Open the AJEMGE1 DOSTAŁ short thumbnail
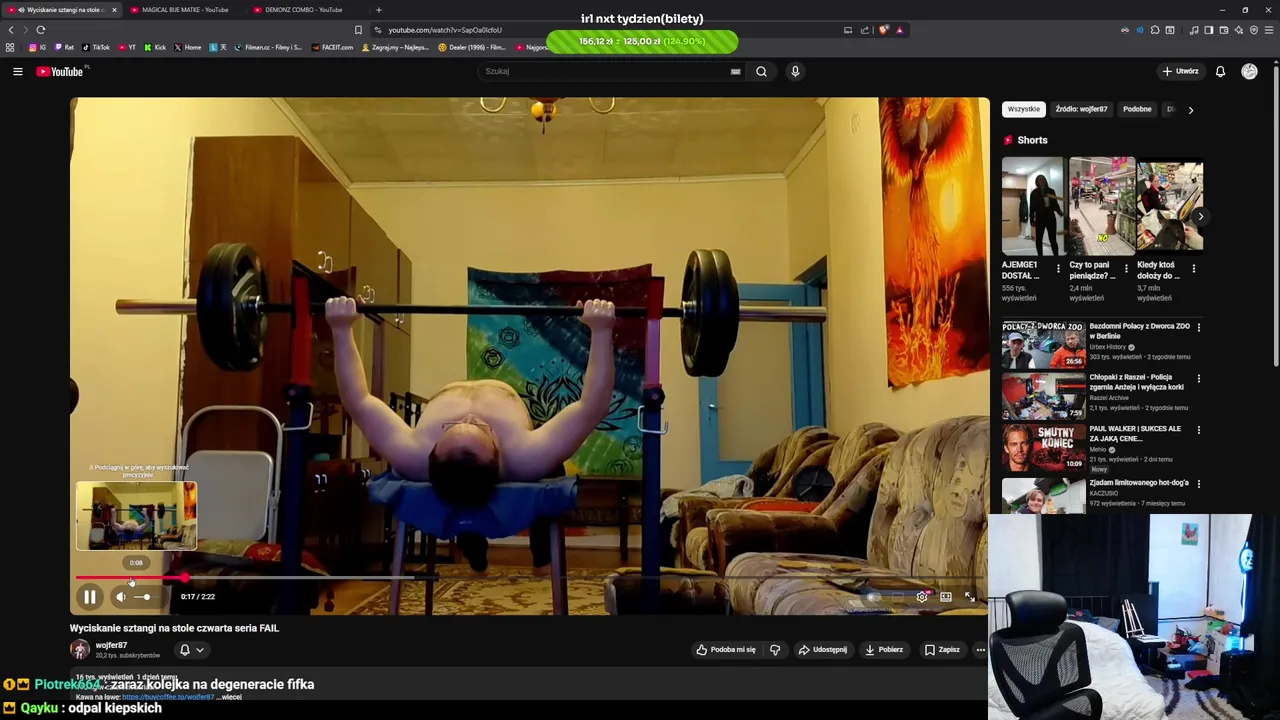This screenshot has height=720, width=1280. [1034, 205]
